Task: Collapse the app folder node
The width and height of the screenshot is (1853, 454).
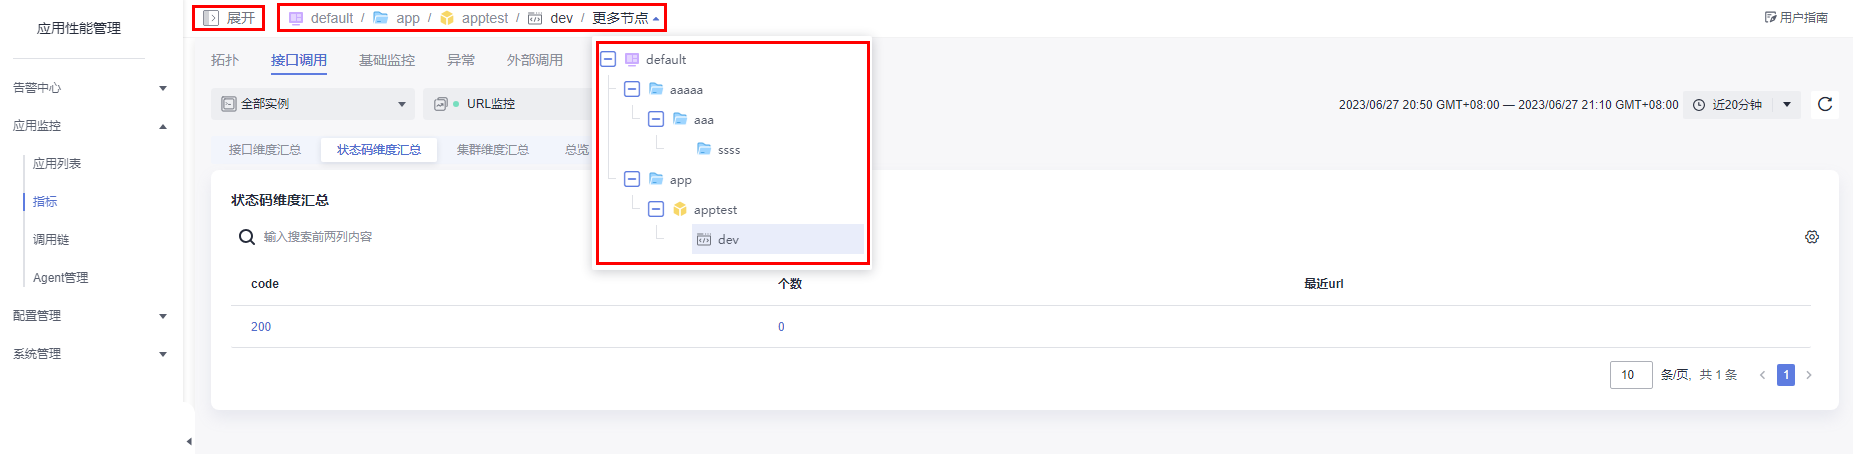Action: coord(632,180)
